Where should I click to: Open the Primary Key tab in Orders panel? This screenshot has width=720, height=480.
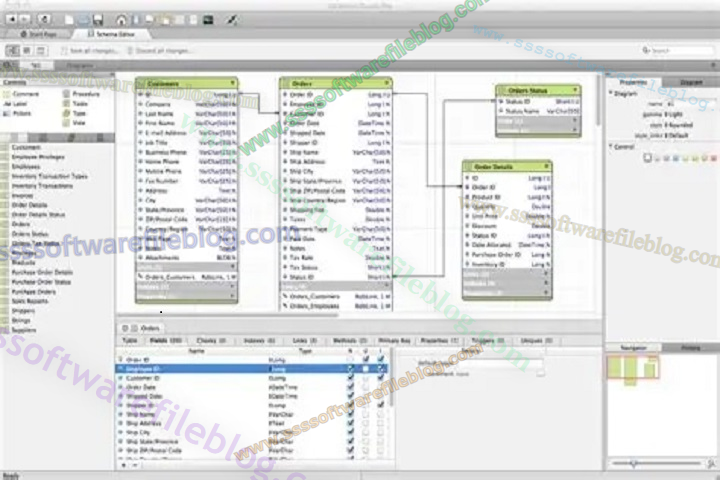pyautogui.click(x=394, y=340)
